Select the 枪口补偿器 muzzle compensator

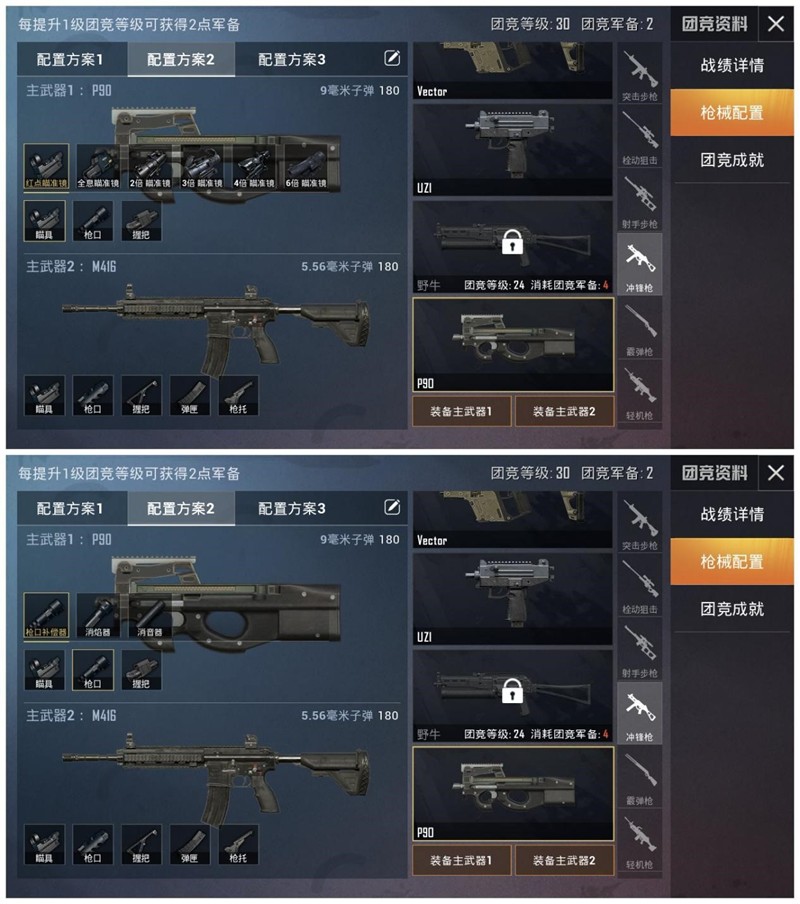46,616
